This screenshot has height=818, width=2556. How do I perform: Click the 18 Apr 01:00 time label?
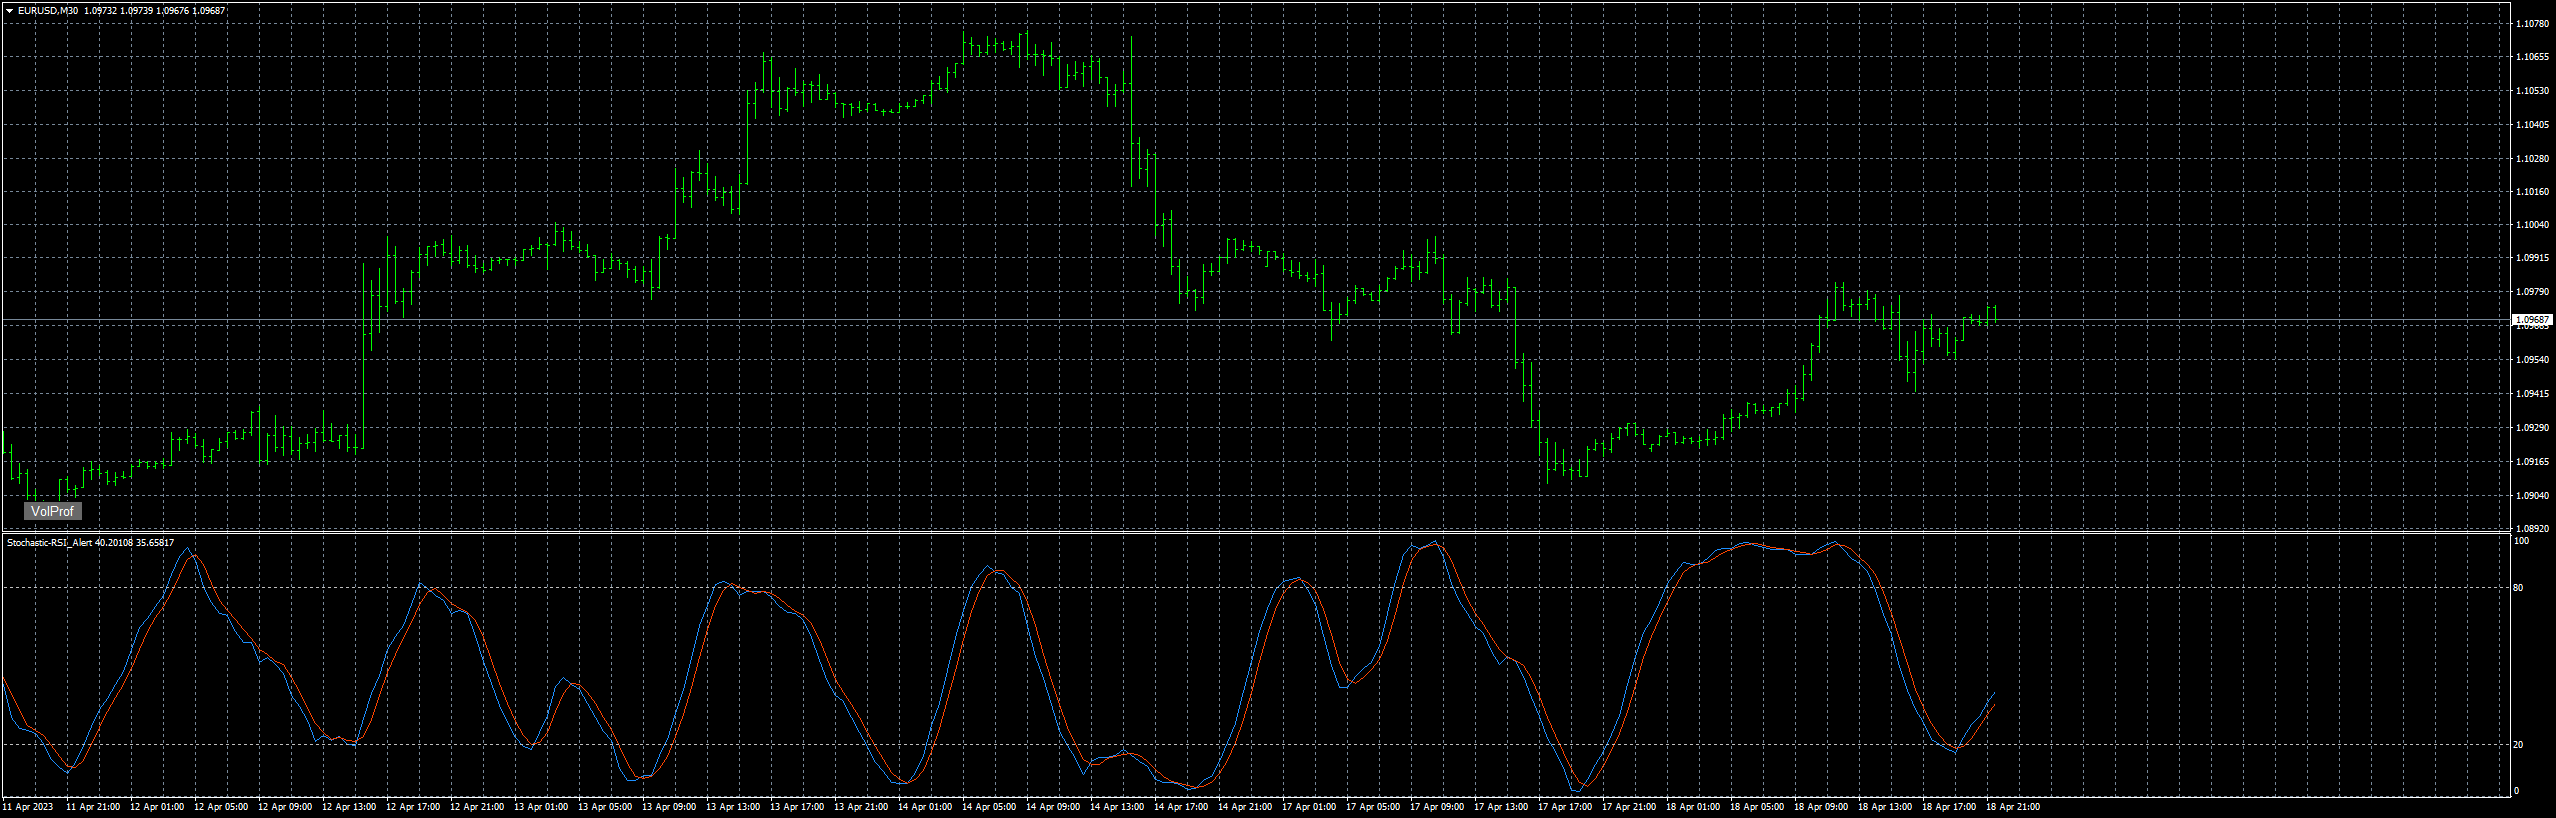pos(1693,807)
